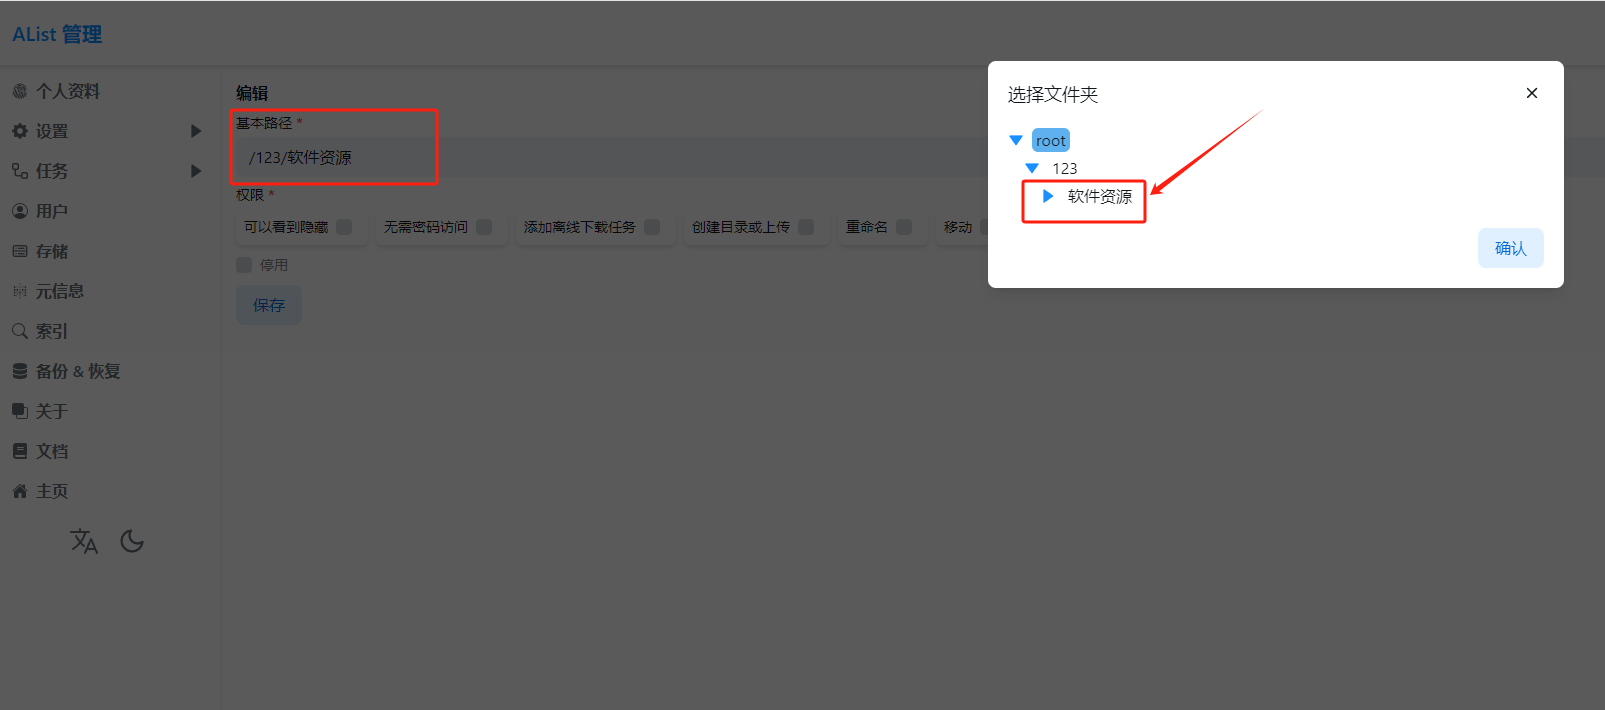The height and width of the screenshot is (710, 1605).
Task: Click the 个人资料 profile icon
Action: (x=20, y=91)
